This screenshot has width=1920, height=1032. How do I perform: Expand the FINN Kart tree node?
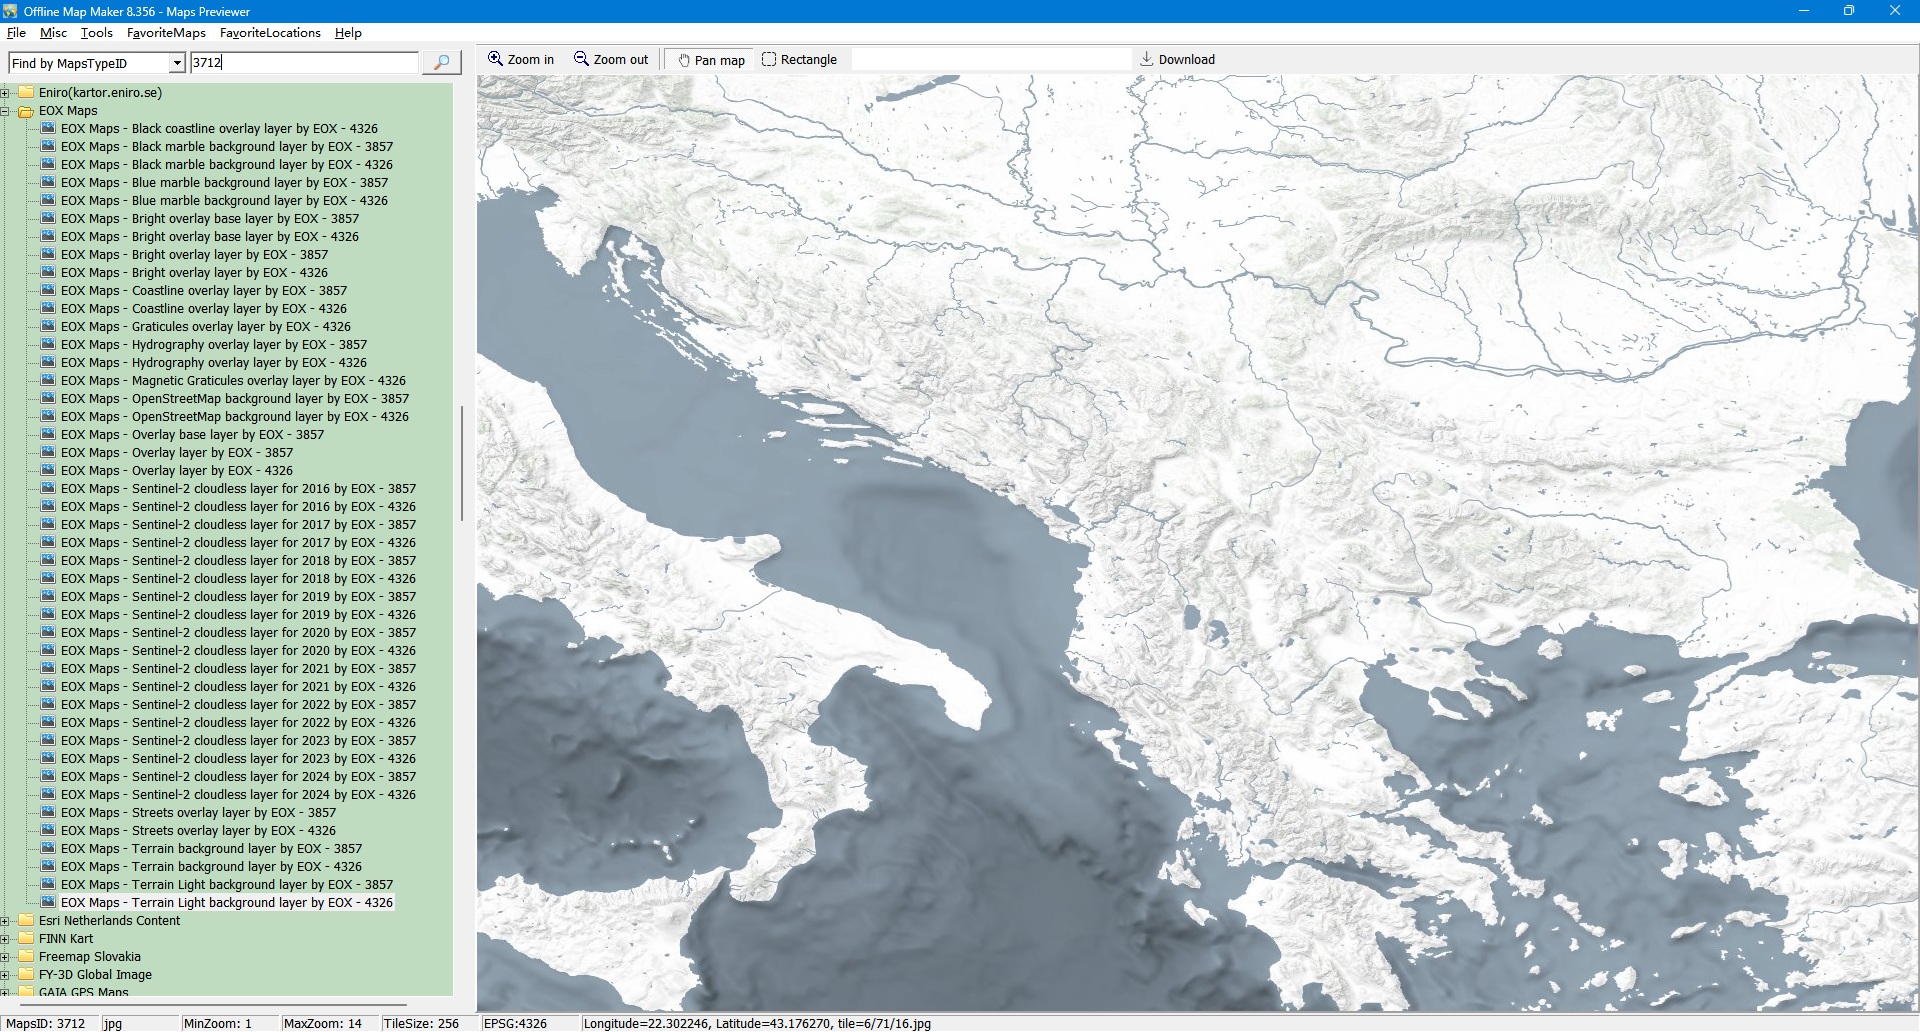click(x=5, y=939)
